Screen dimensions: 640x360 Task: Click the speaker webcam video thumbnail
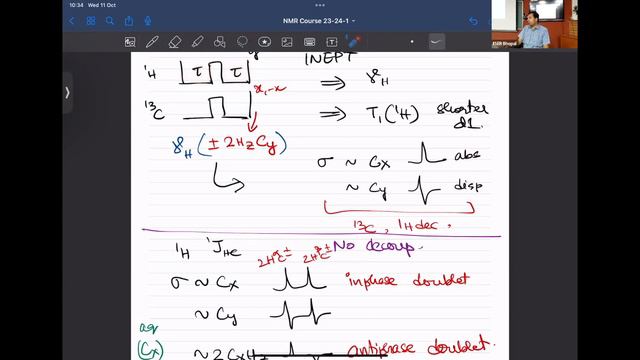[x=534, y=24]
